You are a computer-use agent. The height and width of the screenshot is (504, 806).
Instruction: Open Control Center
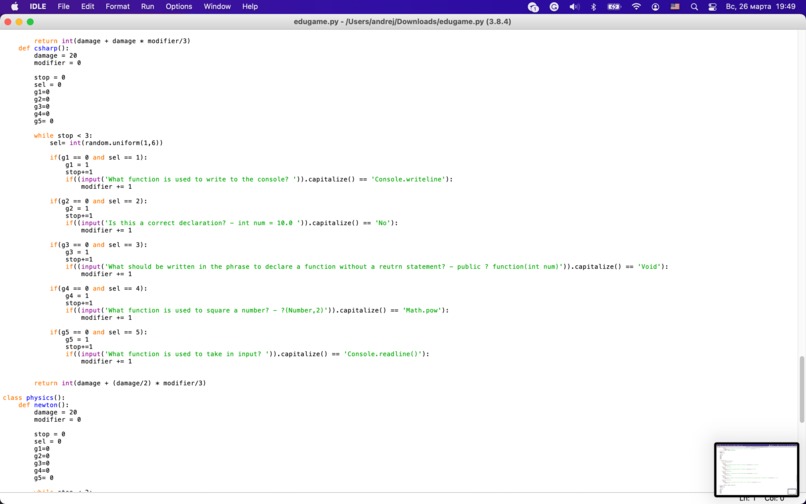click(712, 7)
